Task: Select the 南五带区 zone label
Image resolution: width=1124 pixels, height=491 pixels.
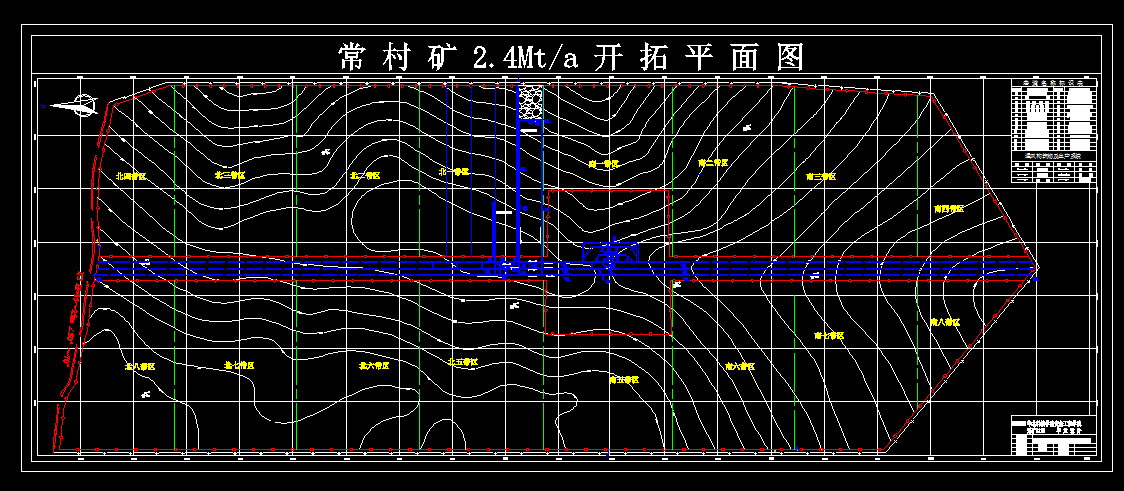Action: 624,380
